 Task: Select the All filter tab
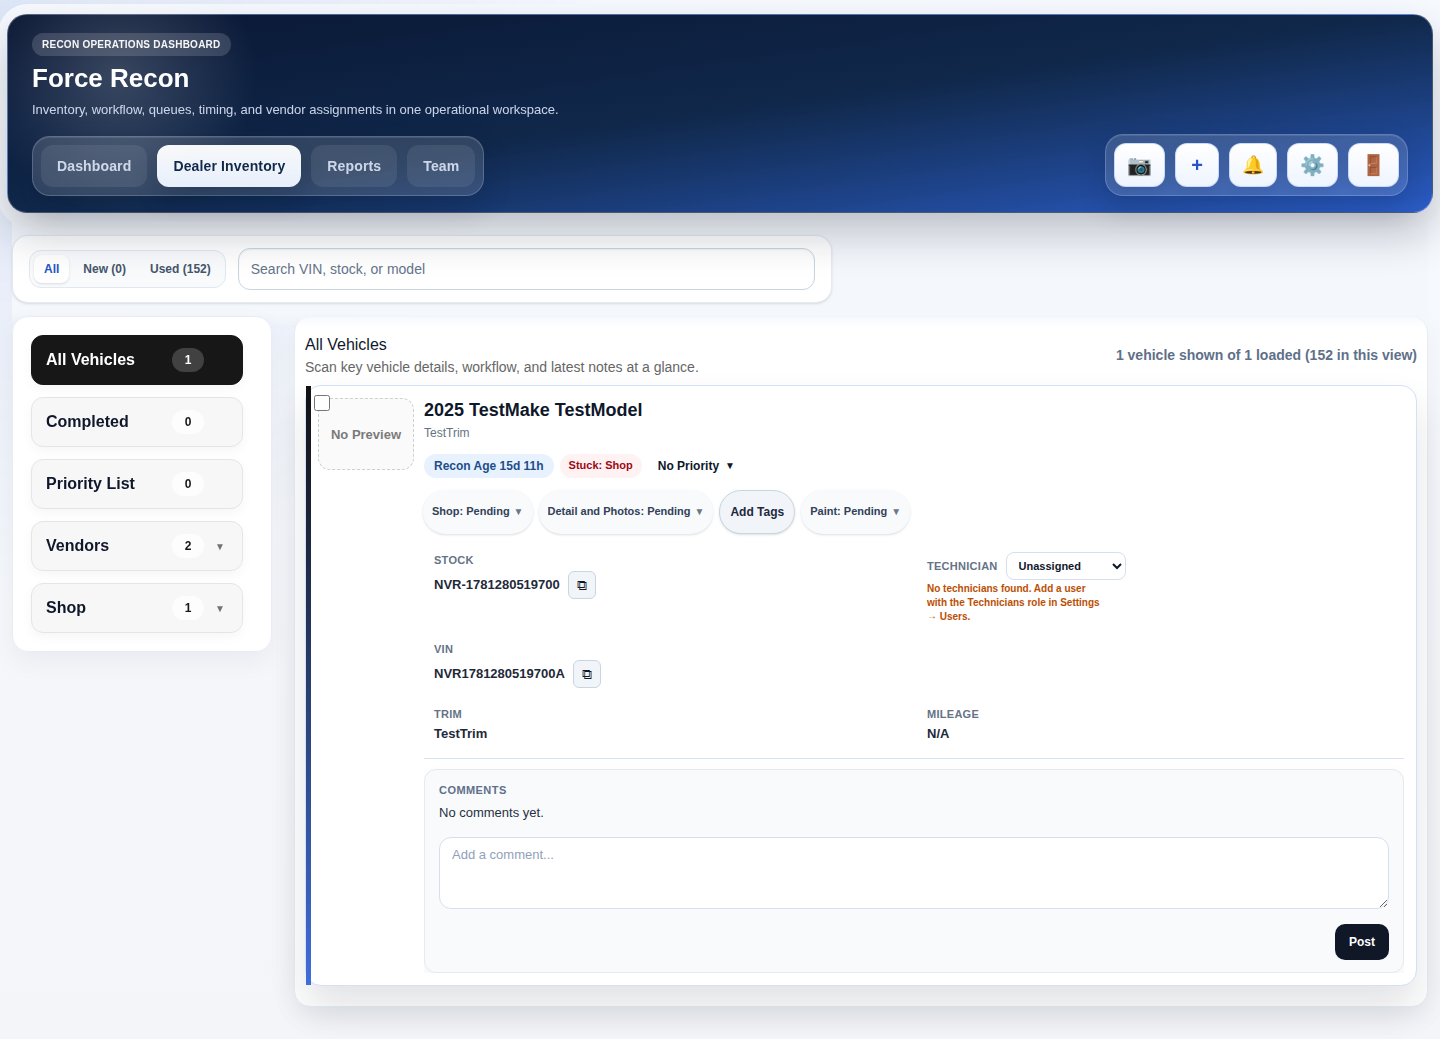click(x=52, y=269)
